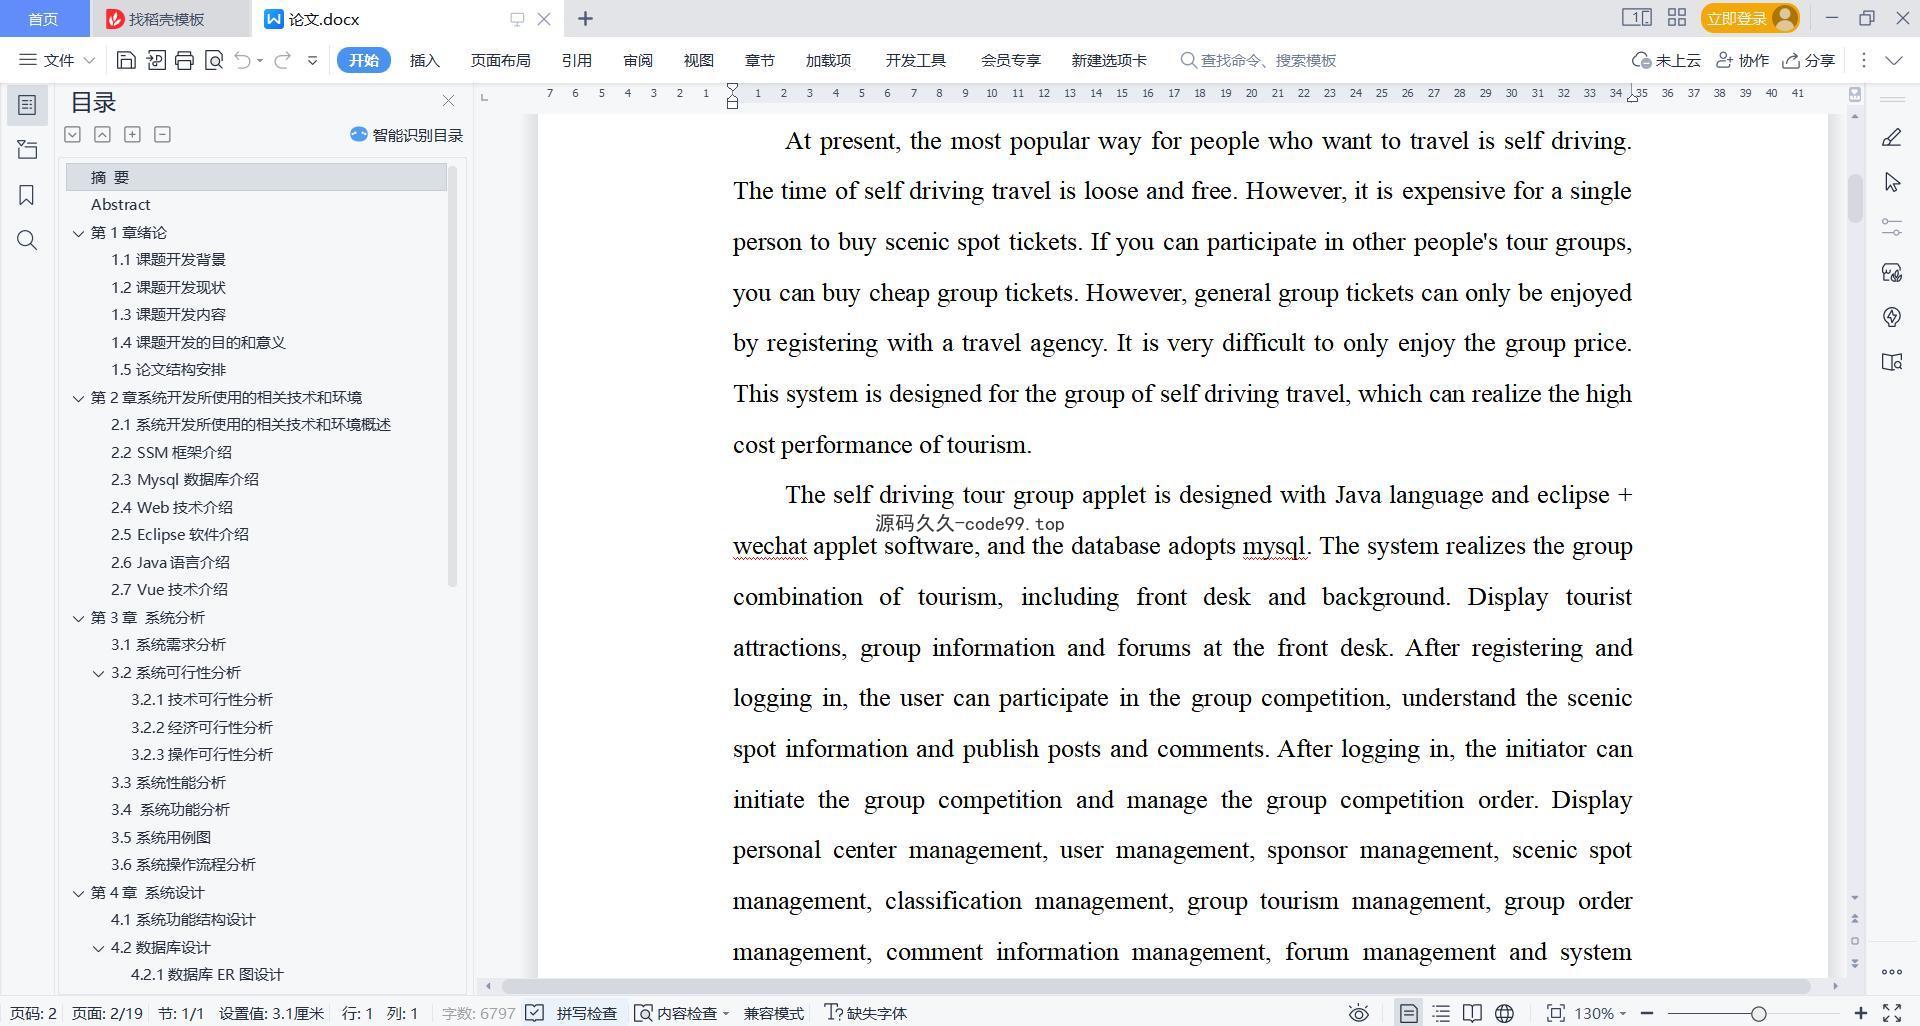Click 缺失字体 in status bar
The width and height of the screenshot is (1920, 1026).
point(865,1013)
